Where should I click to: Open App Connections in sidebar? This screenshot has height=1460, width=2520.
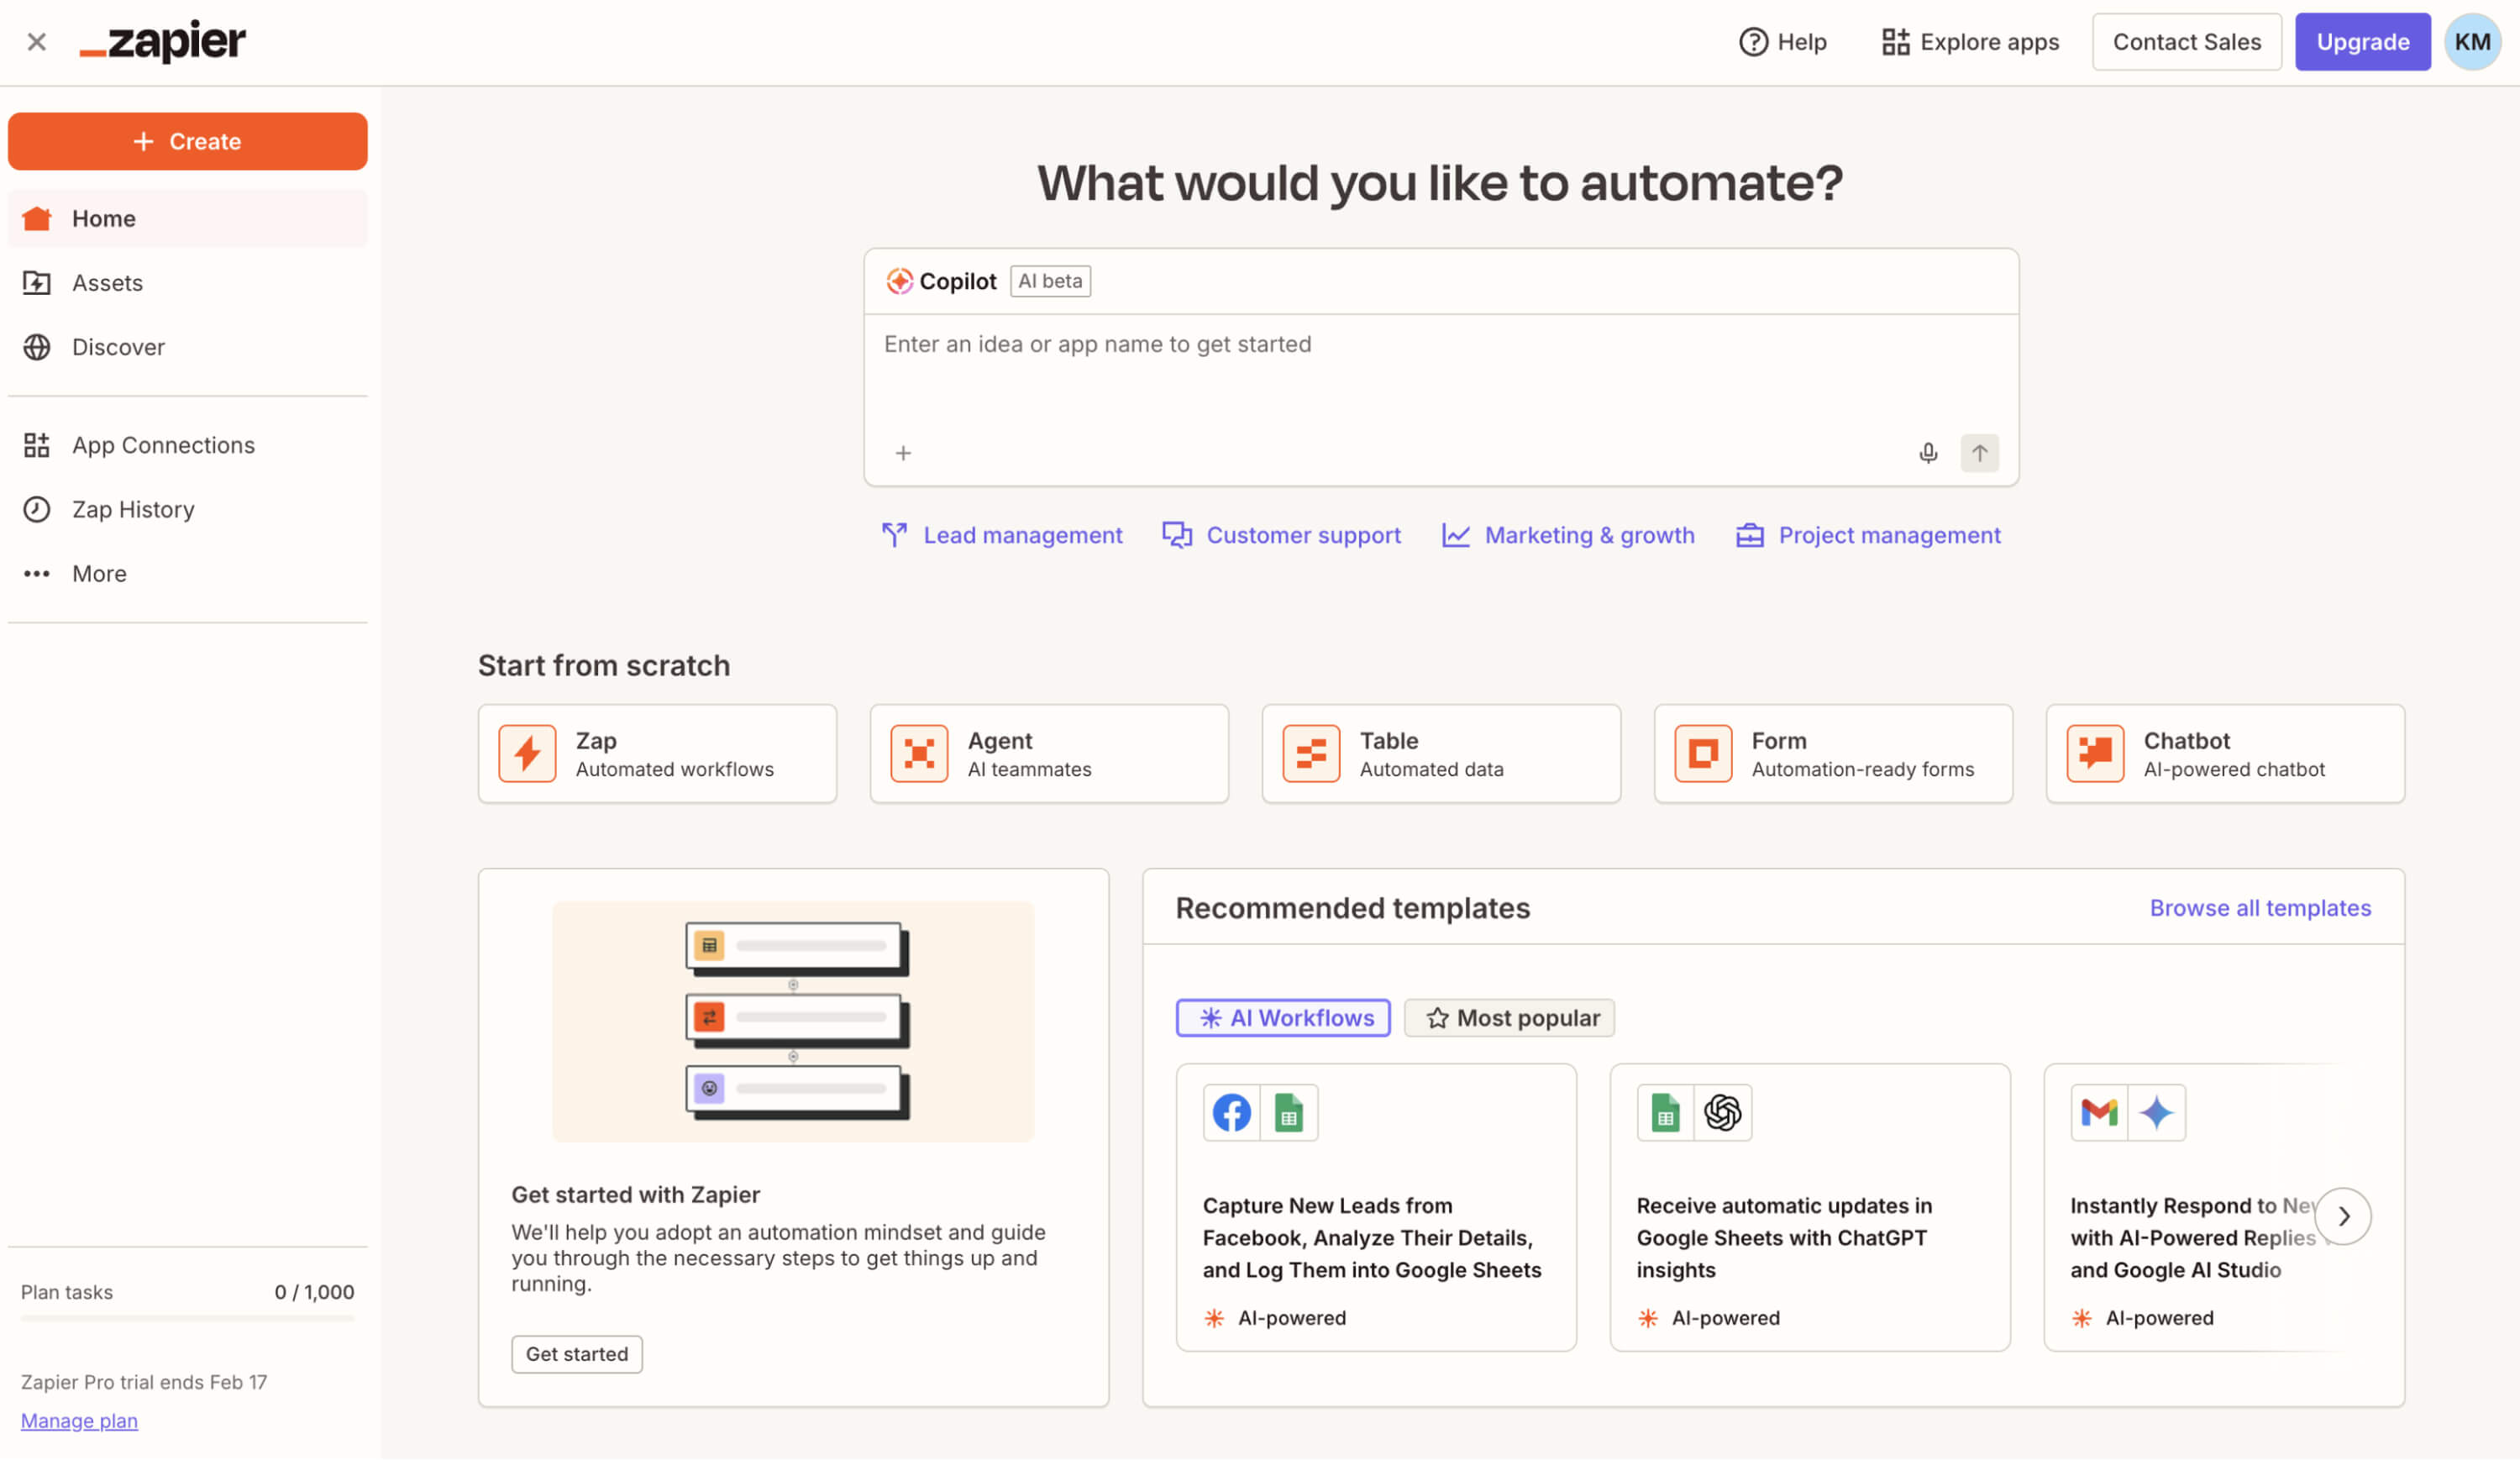pyautogui.click(x=163, y=445)
